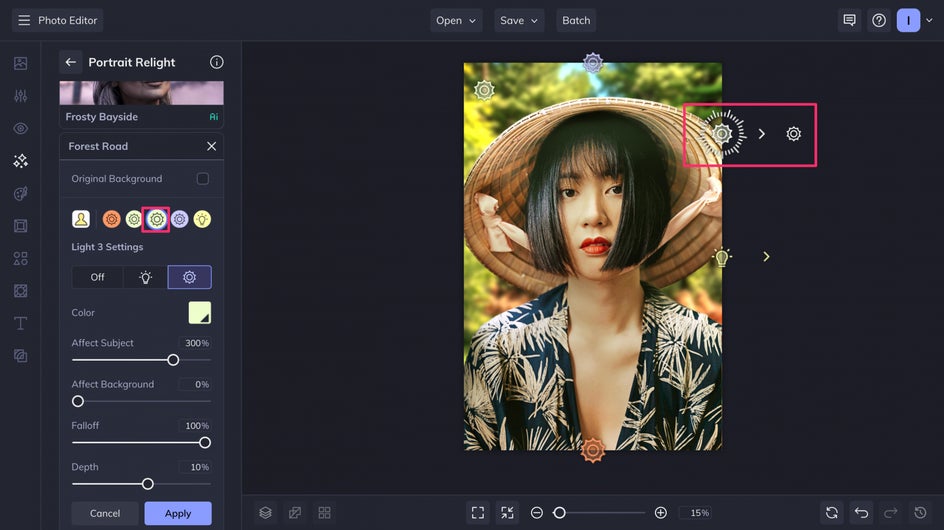Open the Edit sliders sidebar tool
Viewport: 944px width, 530px height.
coord(20,96)
